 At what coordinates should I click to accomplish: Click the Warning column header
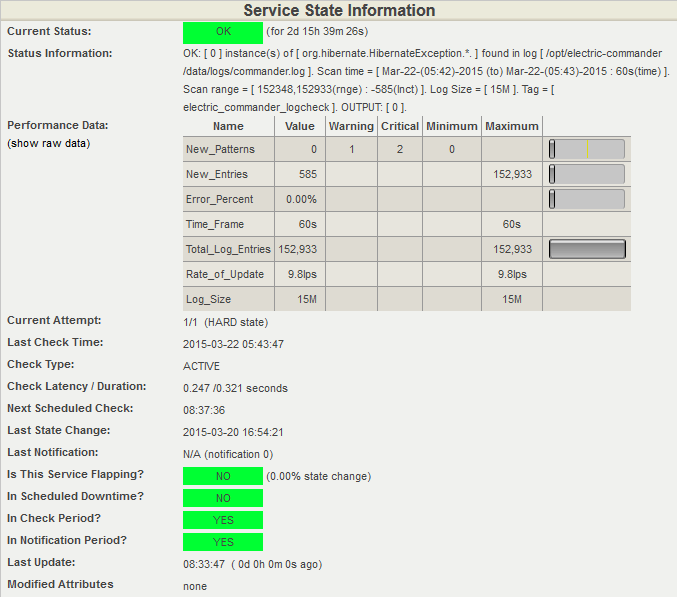tap(351, 126)
